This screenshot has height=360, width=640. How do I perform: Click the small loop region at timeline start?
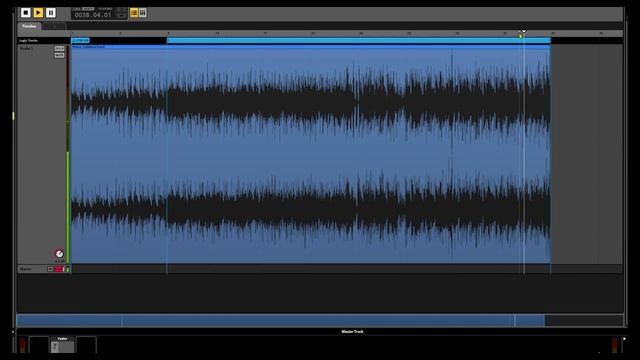[80, 40]
